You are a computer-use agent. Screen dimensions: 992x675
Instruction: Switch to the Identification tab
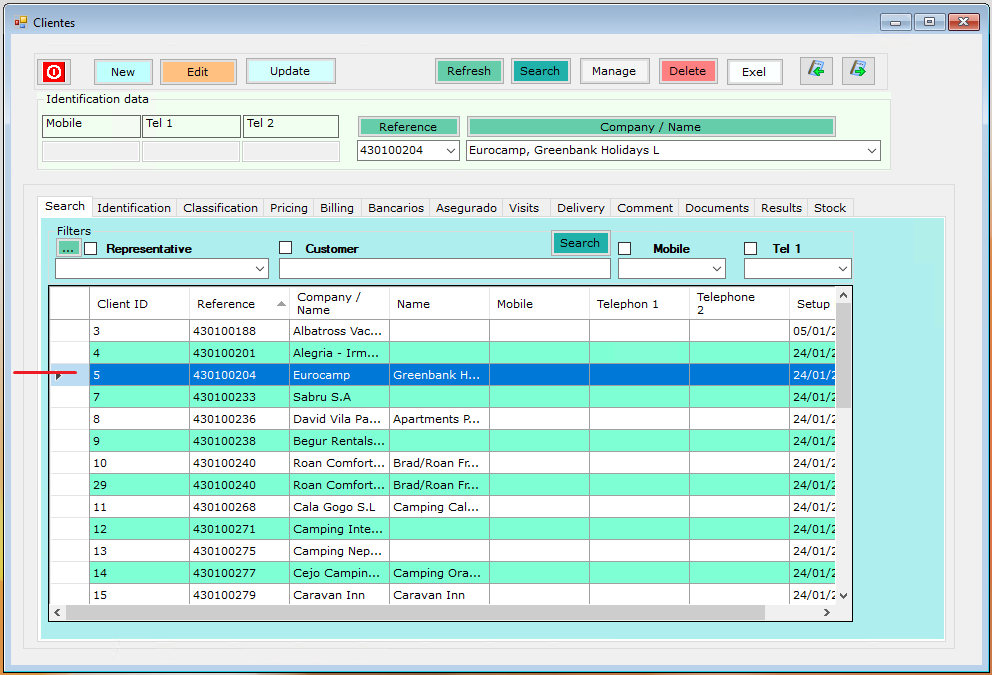tap(133, 208)
